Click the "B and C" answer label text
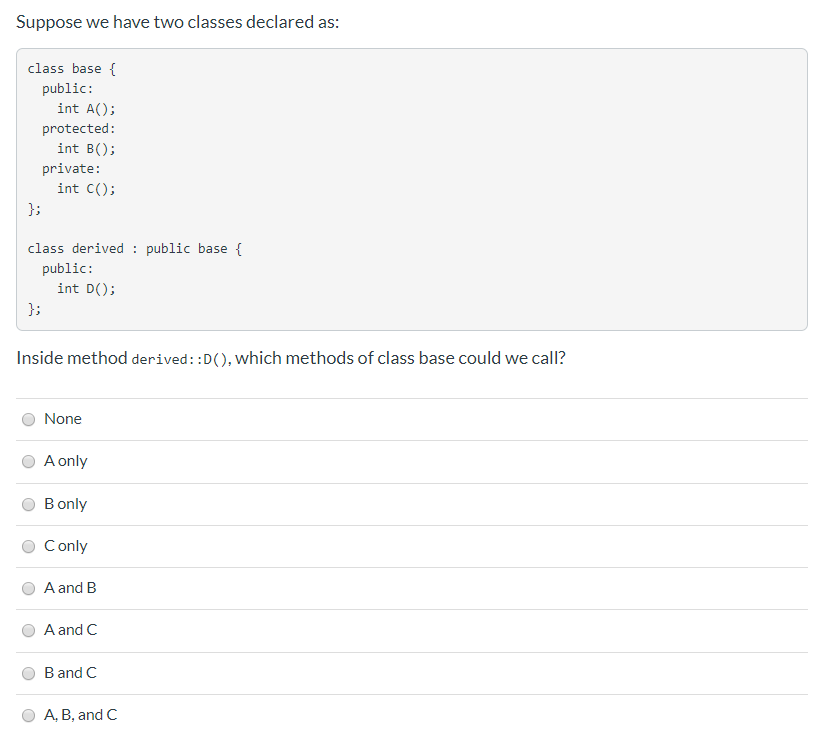This screenshot has width=824, height=741. [68, 673]
